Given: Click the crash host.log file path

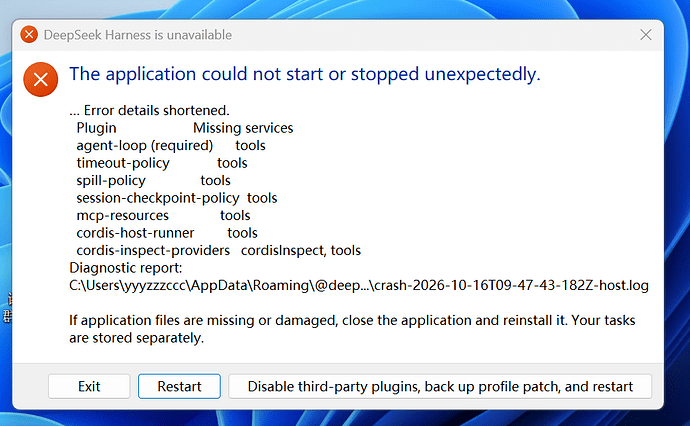Looking at the screenshot, I should 359,286.
